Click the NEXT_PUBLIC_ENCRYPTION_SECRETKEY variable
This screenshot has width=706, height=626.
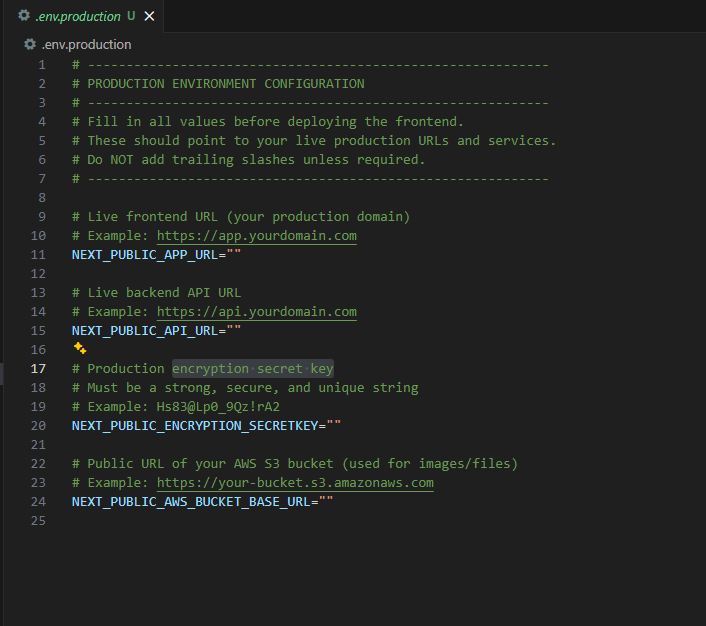click(195, 426)
